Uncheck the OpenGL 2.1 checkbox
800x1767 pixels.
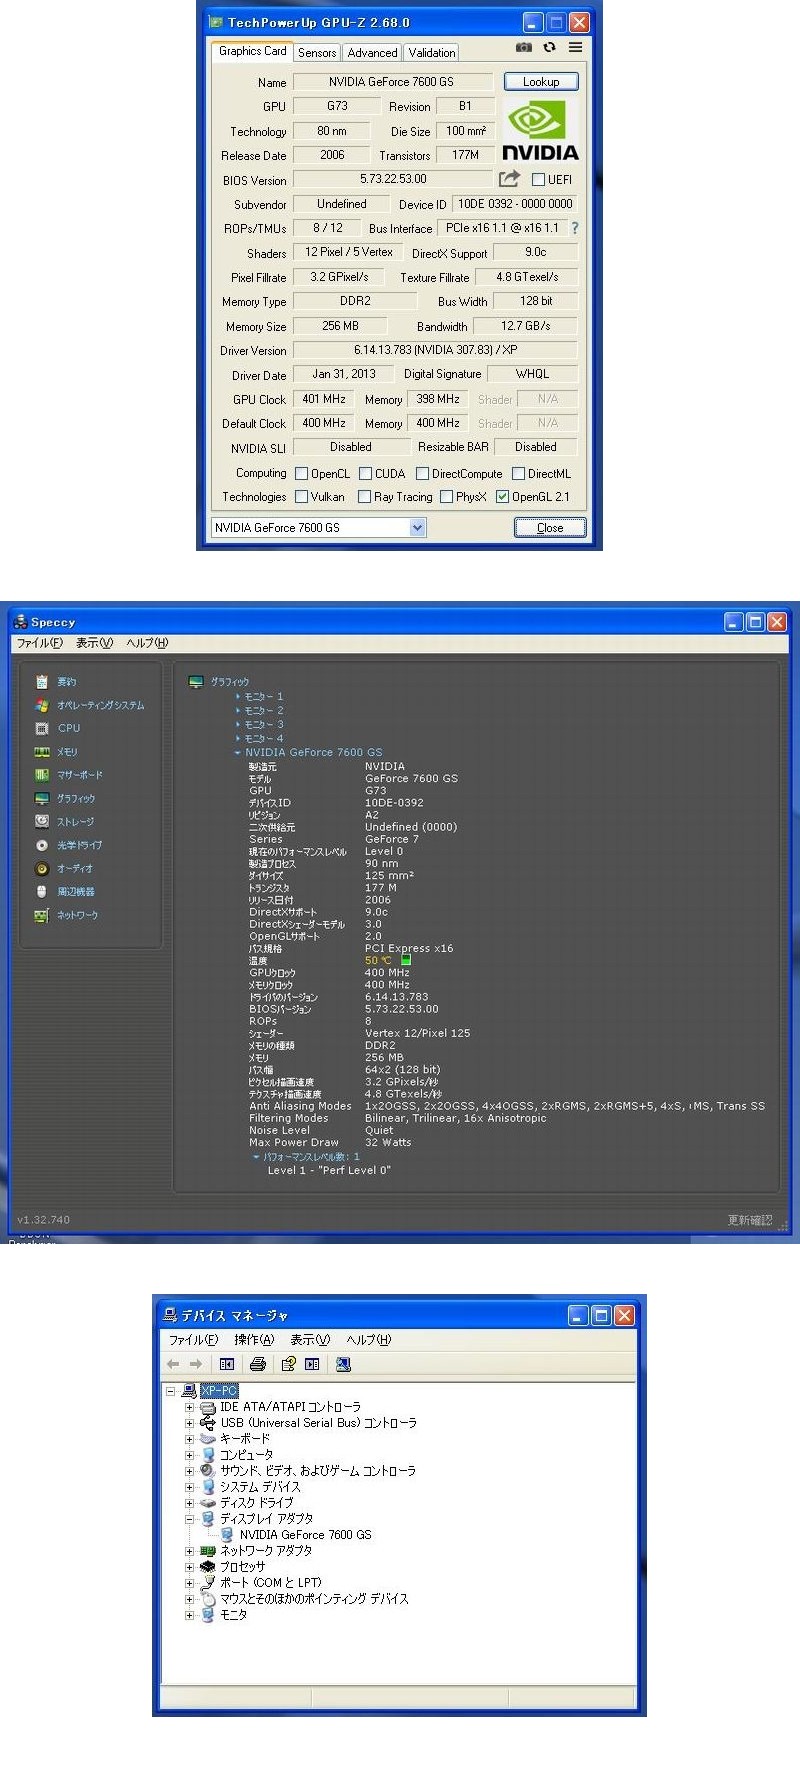click(x=503, y=497)
